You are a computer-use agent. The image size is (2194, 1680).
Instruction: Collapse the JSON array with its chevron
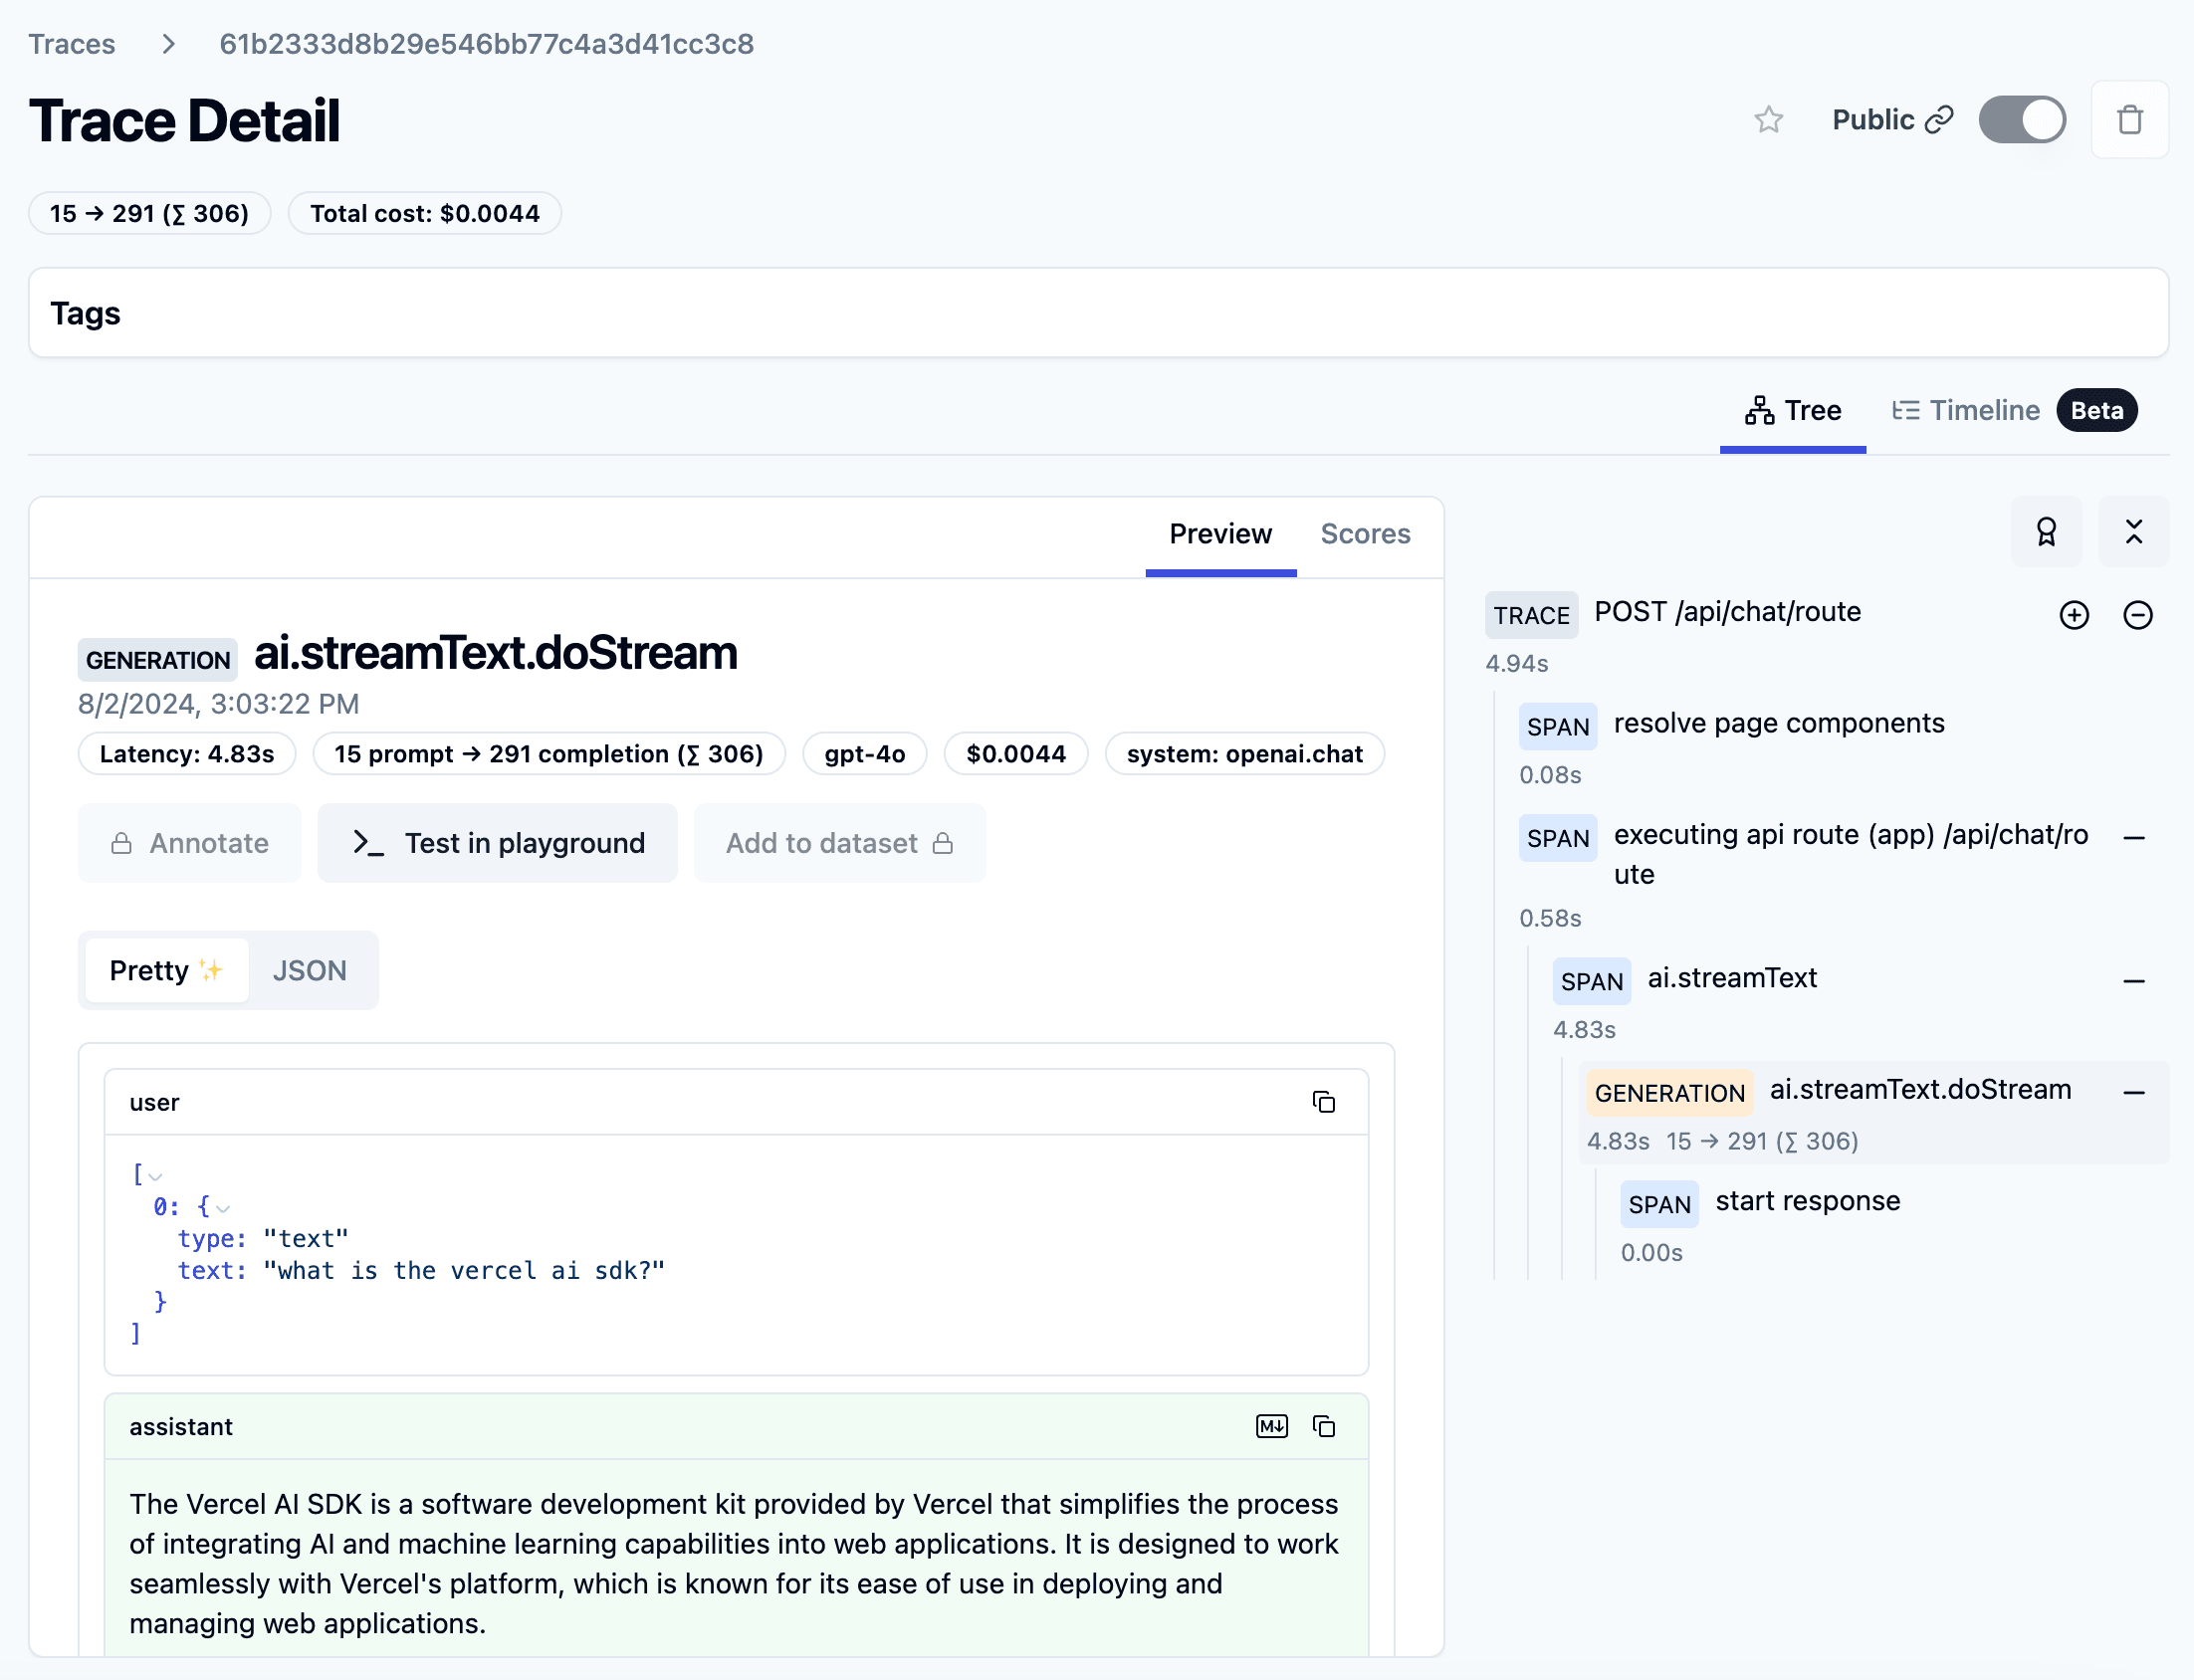pyautogui.click(x=153, y=1176)
